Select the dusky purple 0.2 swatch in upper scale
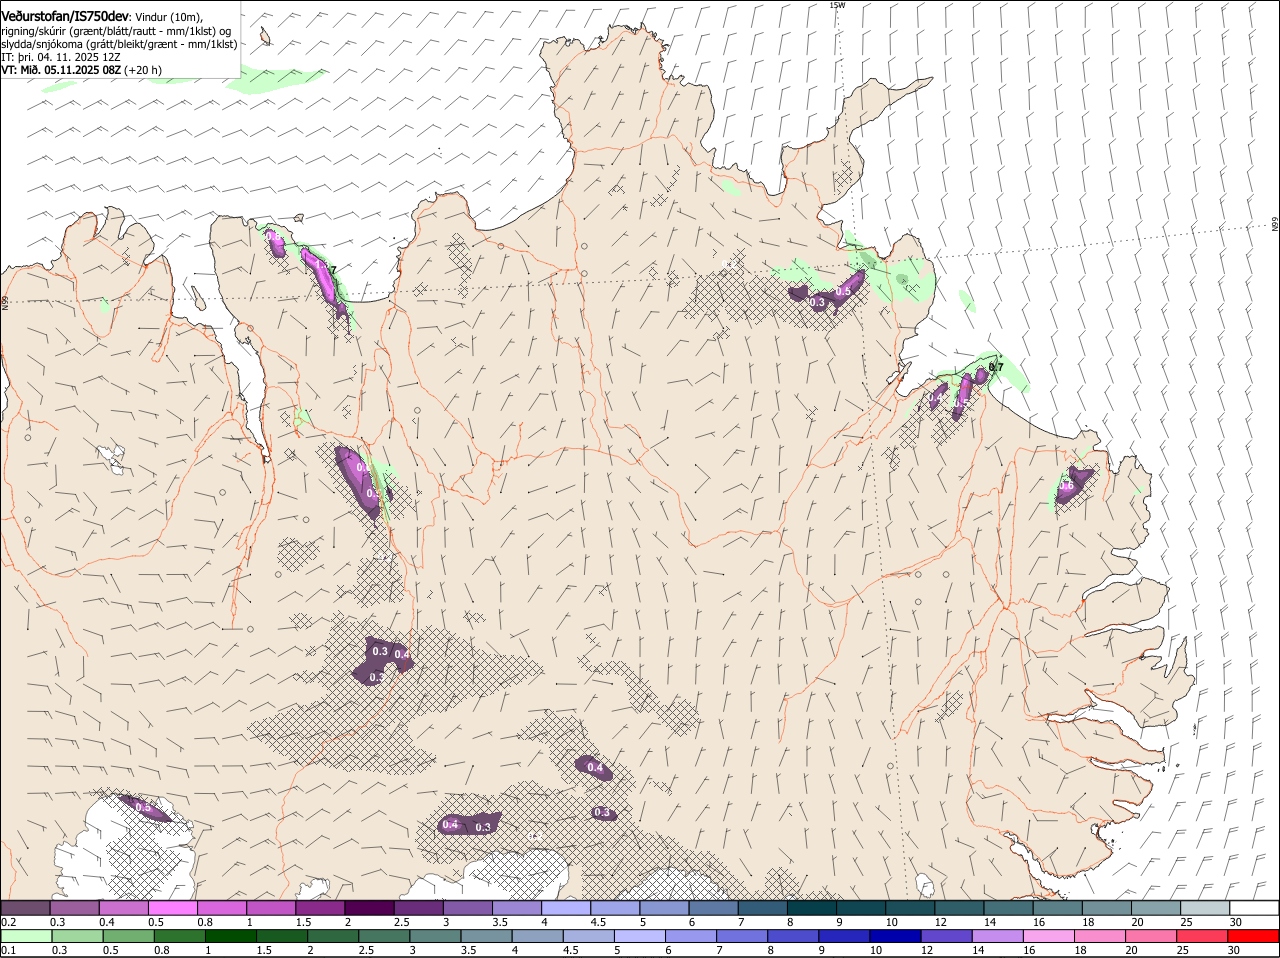 (26, 908)
